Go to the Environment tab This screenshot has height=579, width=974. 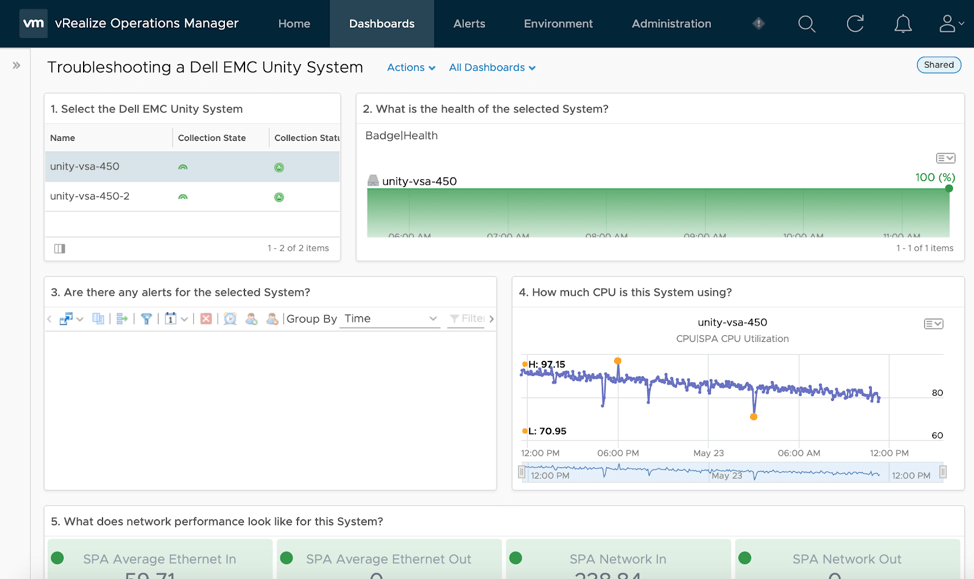click(x=558, y=24)
